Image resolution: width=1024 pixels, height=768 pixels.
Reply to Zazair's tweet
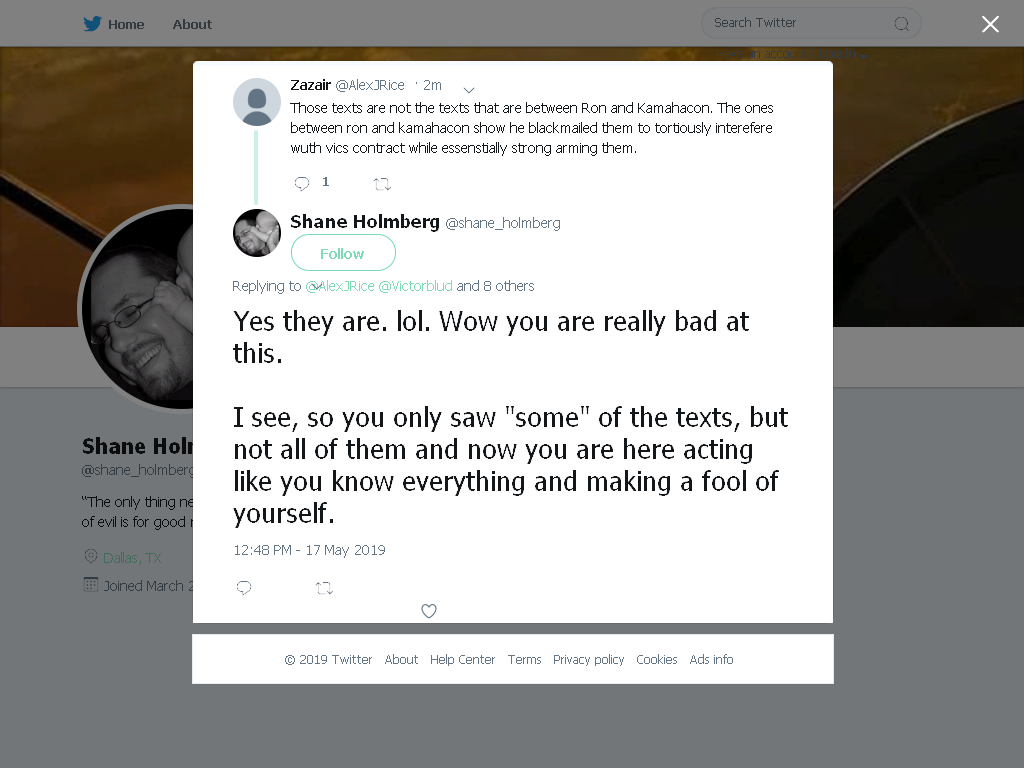click(302, 184)
